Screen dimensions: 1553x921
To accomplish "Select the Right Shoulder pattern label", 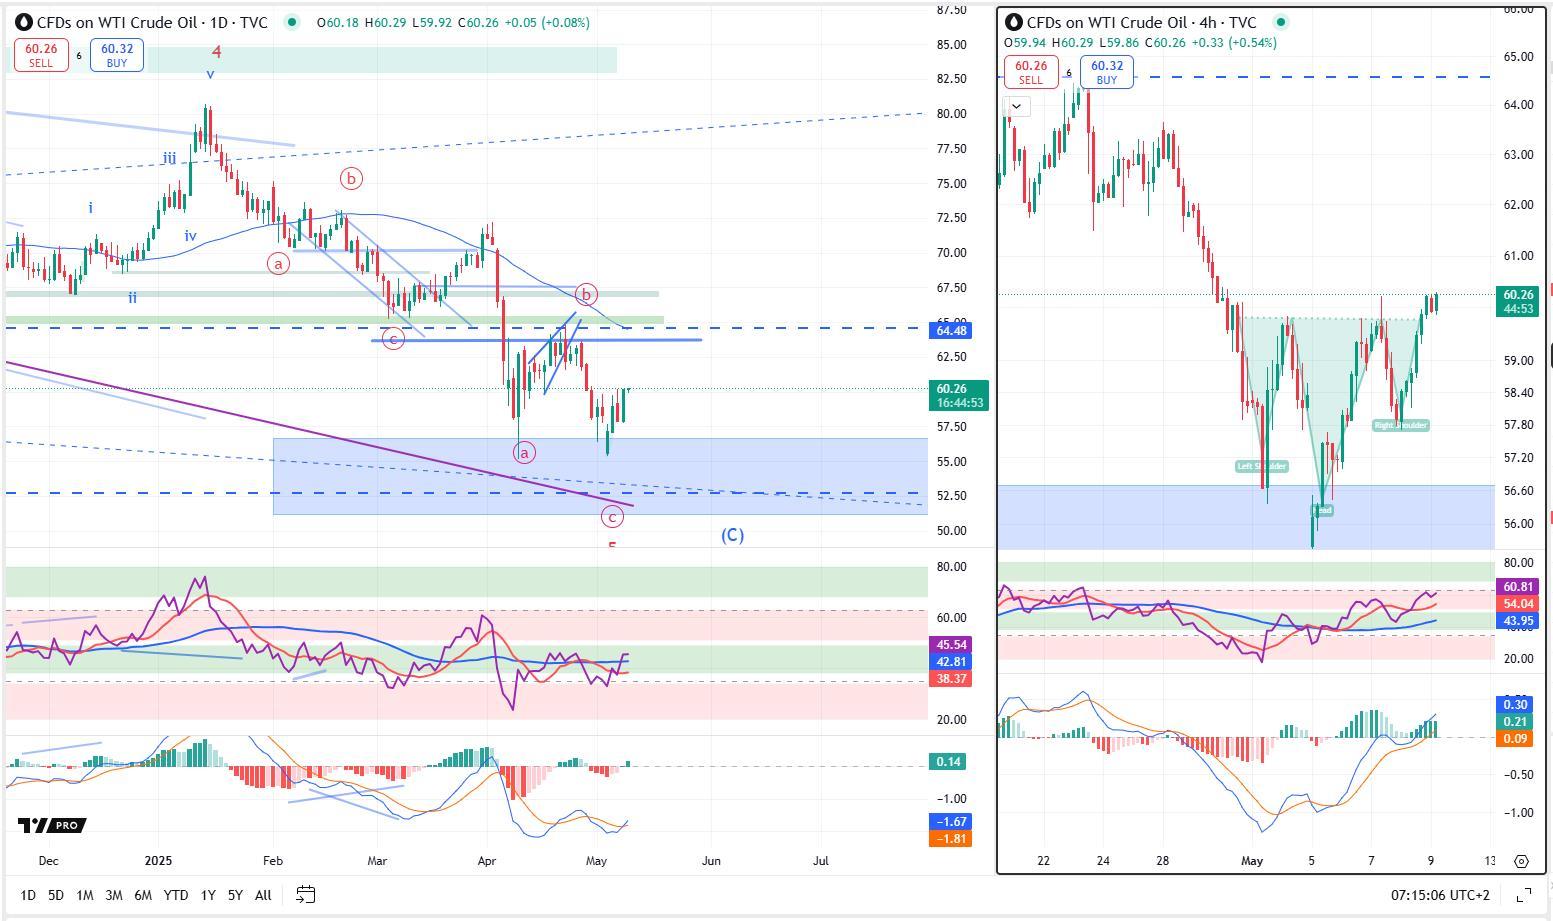I will pyautogui.click(x=1401, y=425).
